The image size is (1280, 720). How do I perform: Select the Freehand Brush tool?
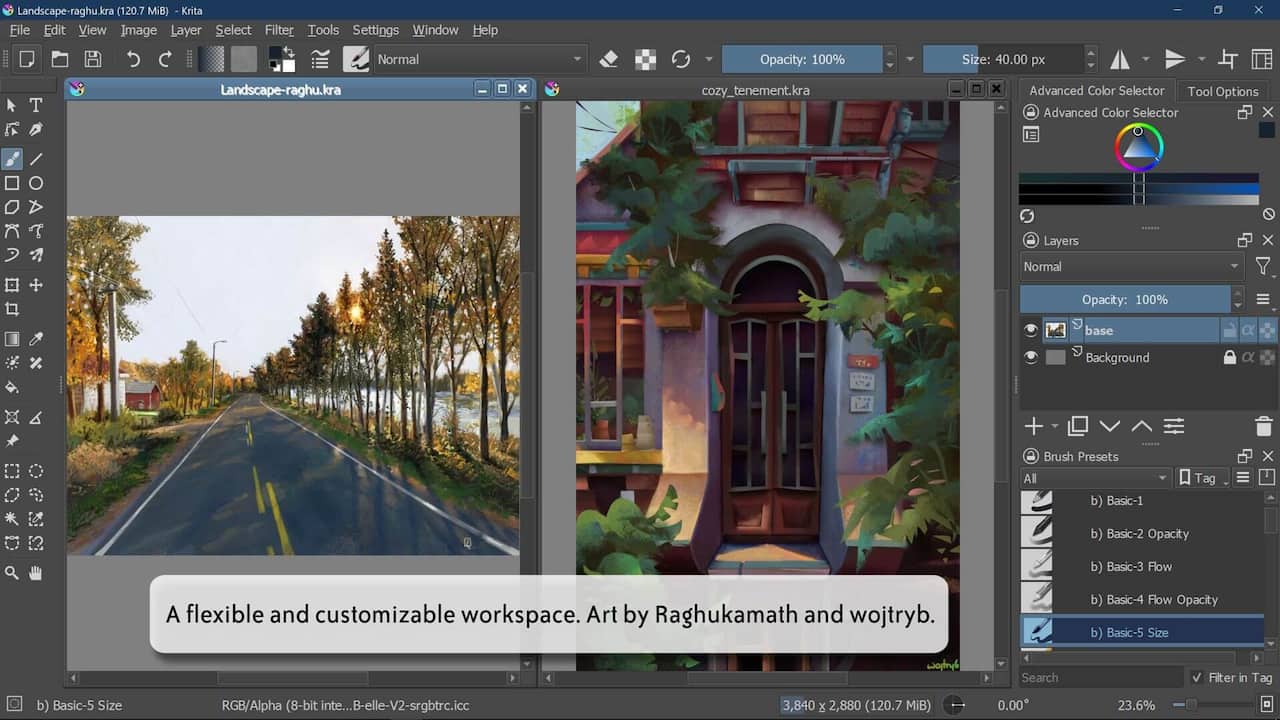(12, 159)
